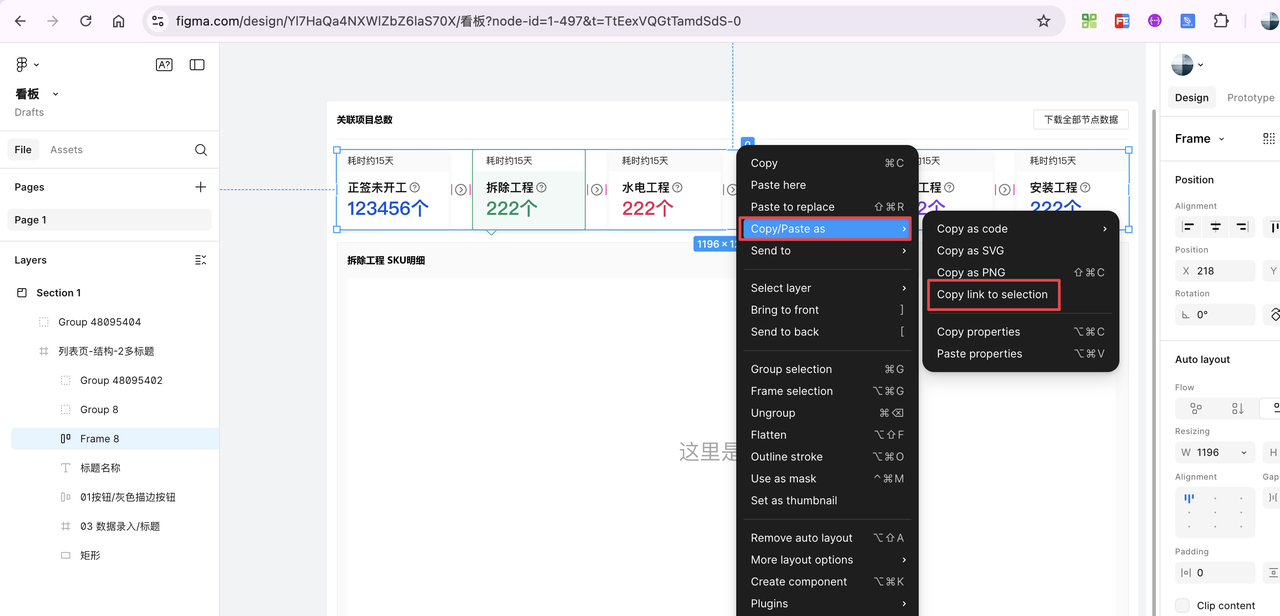Select the Frame 8 layer
This screenshot has width=1280, height=616.
pyautogui.click(x=100, y=439)
